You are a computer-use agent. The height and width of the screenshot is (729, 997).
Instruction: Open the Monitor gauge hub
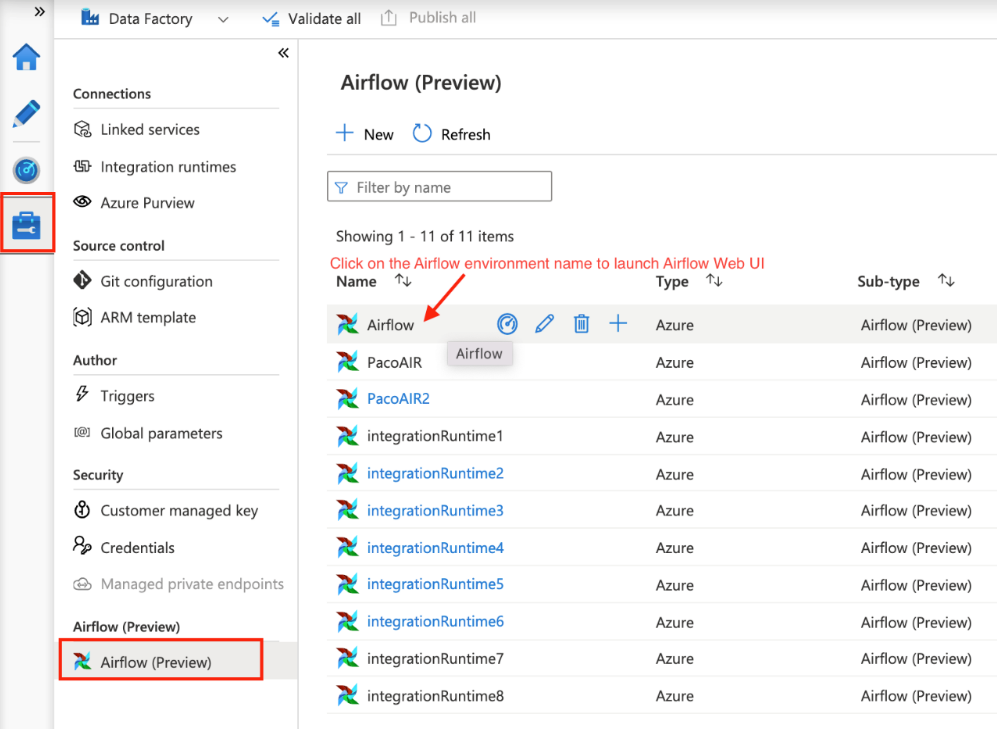[26, 170]
